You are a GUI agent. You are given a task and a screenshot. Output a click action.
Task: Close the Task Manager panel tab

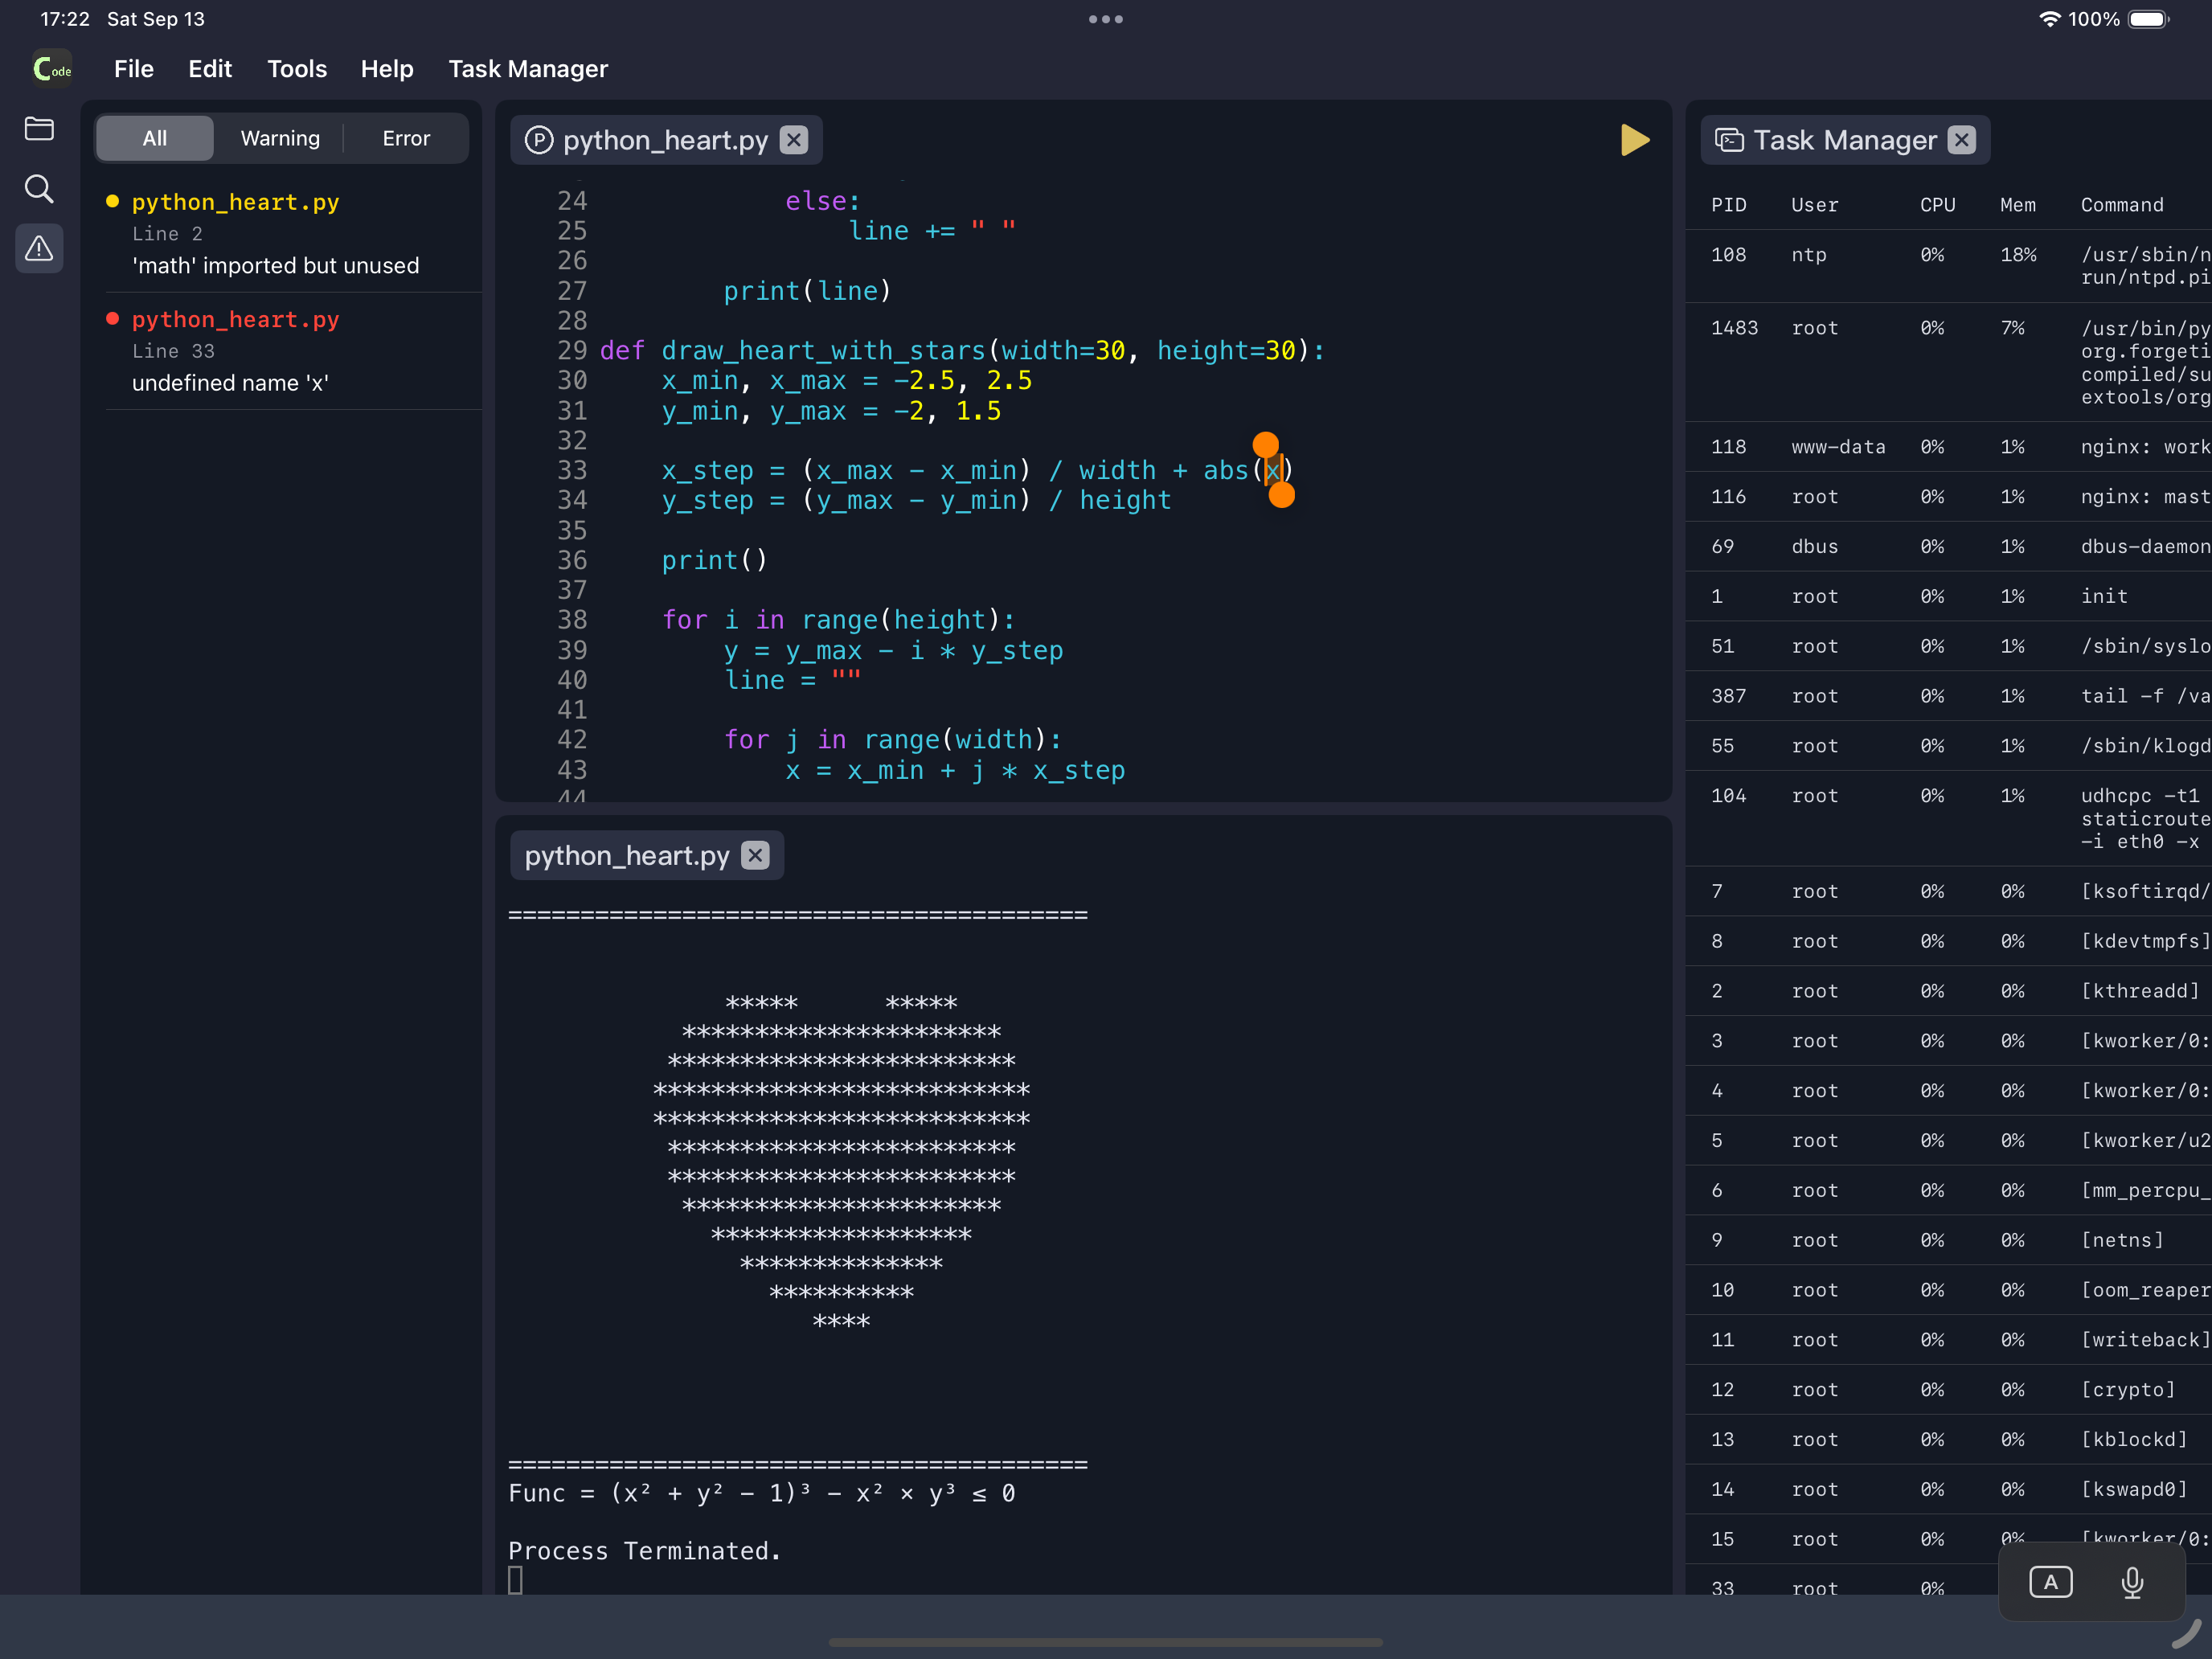1962,140
